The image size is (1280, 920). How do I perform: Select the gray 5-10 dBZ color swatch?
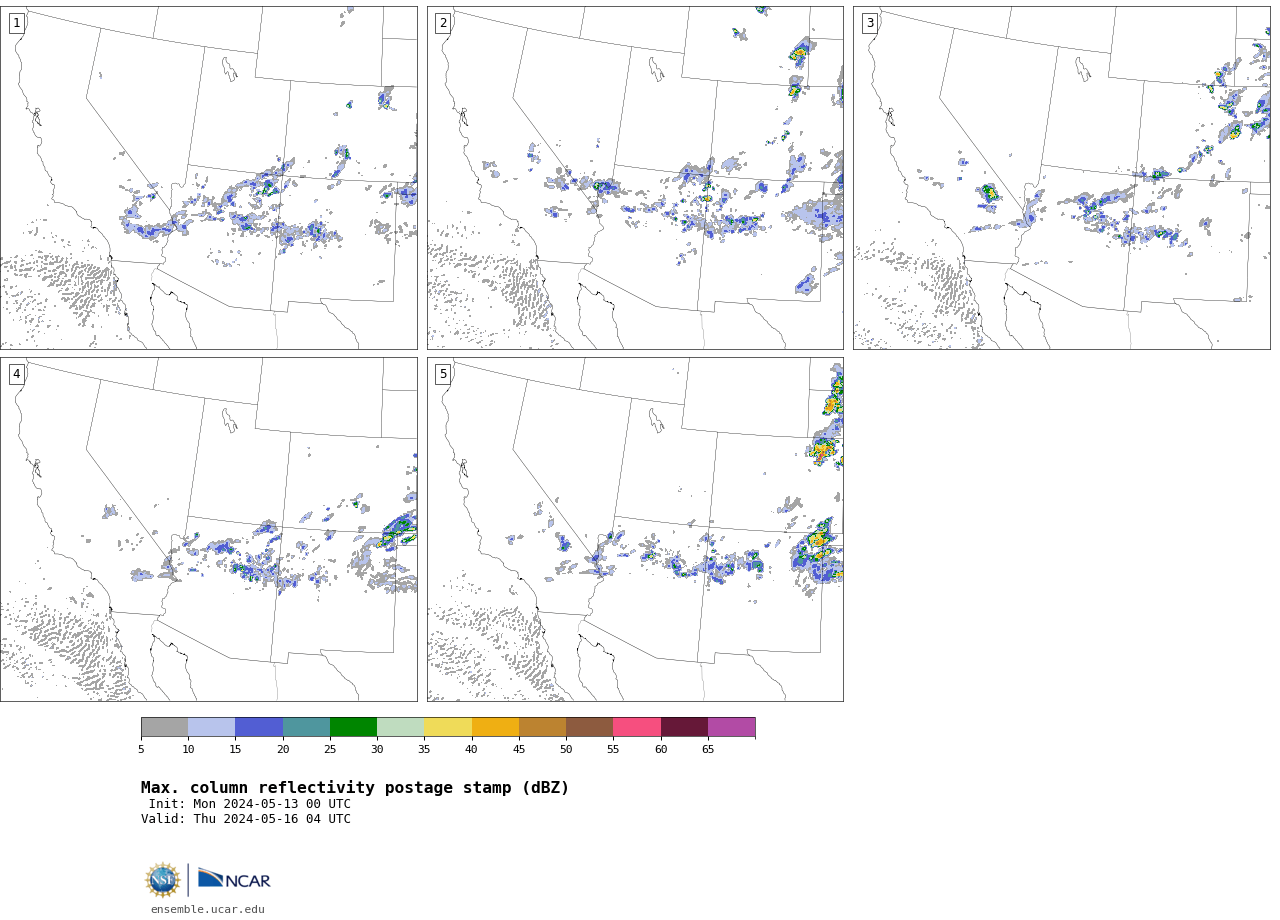click(x=164, y=727)
